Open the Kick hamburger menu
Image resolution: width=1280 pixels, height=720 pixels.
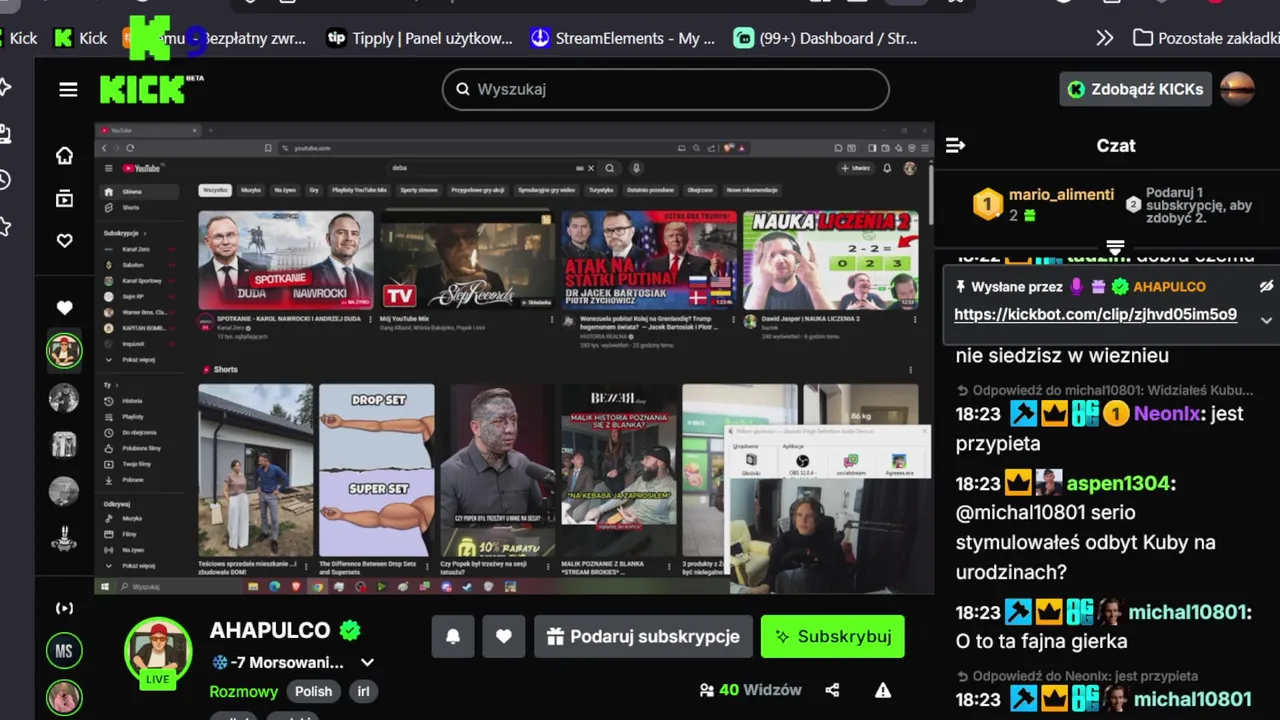(x=68, y=90)
